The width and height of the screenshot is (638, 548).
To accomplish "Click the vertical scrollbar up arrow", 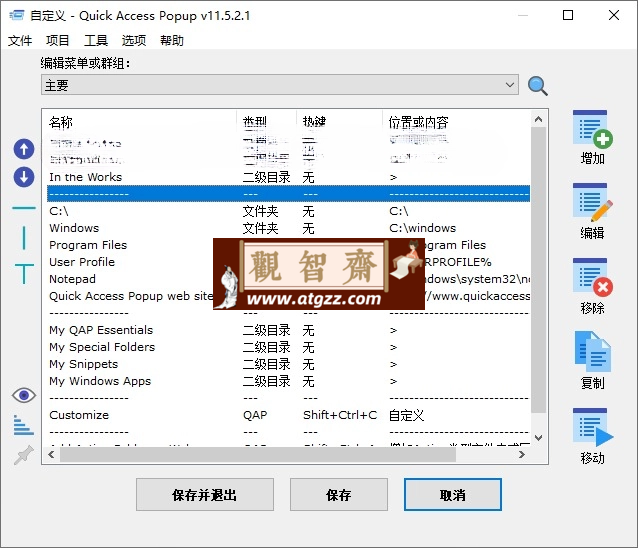I will click(x=538, y=119).
